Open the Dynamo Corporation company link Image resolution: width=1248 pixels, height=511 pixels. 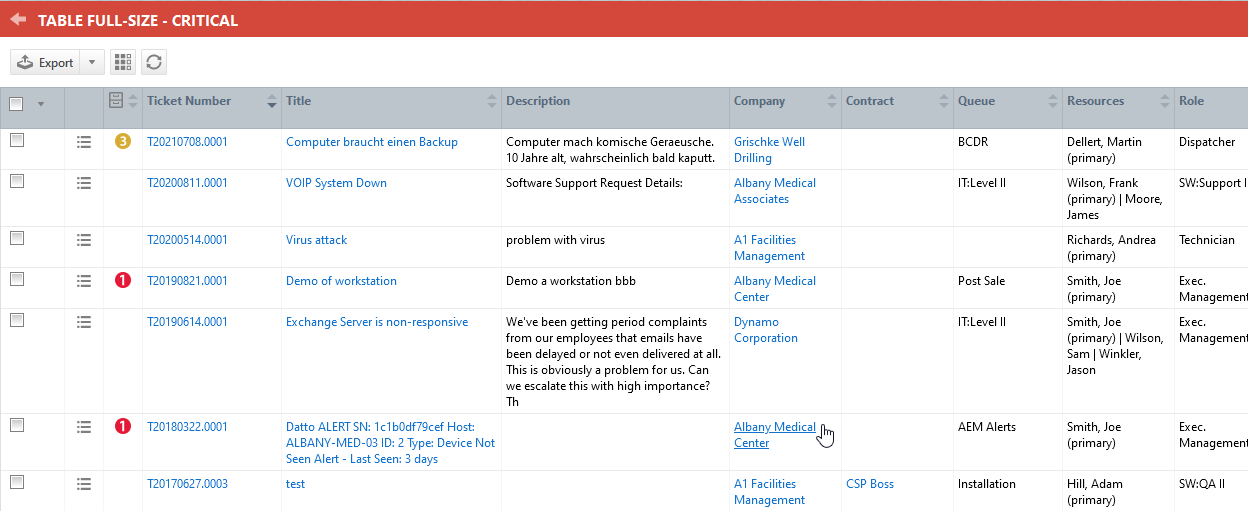(x=765, y=330)
